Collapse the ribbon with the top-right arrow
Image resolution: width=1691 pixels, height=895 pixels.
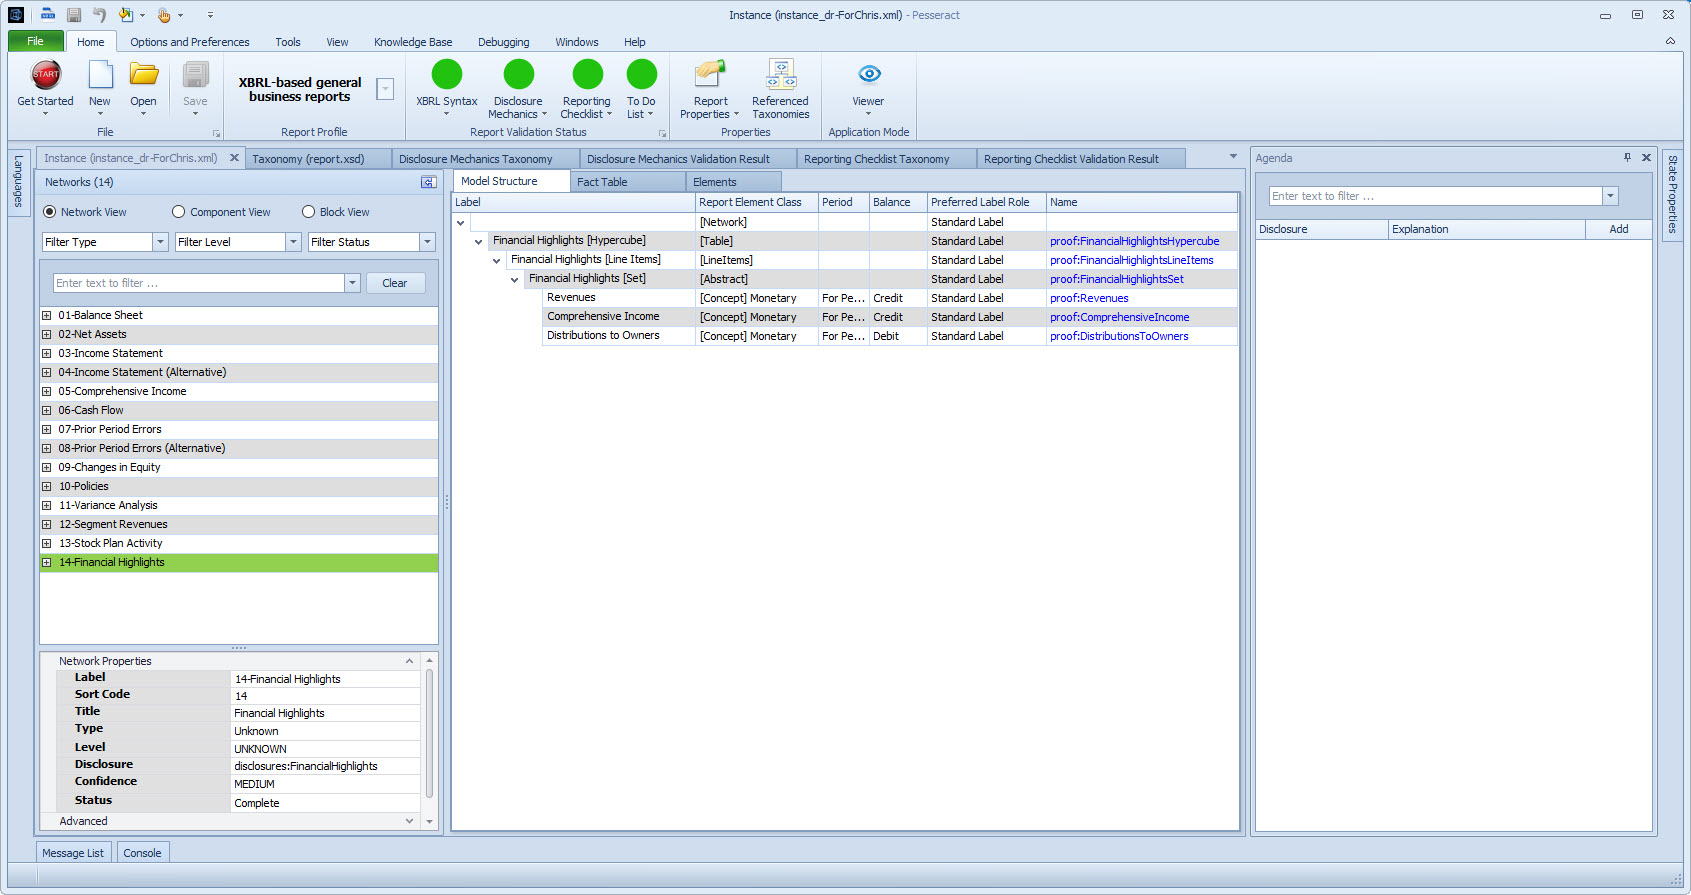click(x=1670, y=41)
